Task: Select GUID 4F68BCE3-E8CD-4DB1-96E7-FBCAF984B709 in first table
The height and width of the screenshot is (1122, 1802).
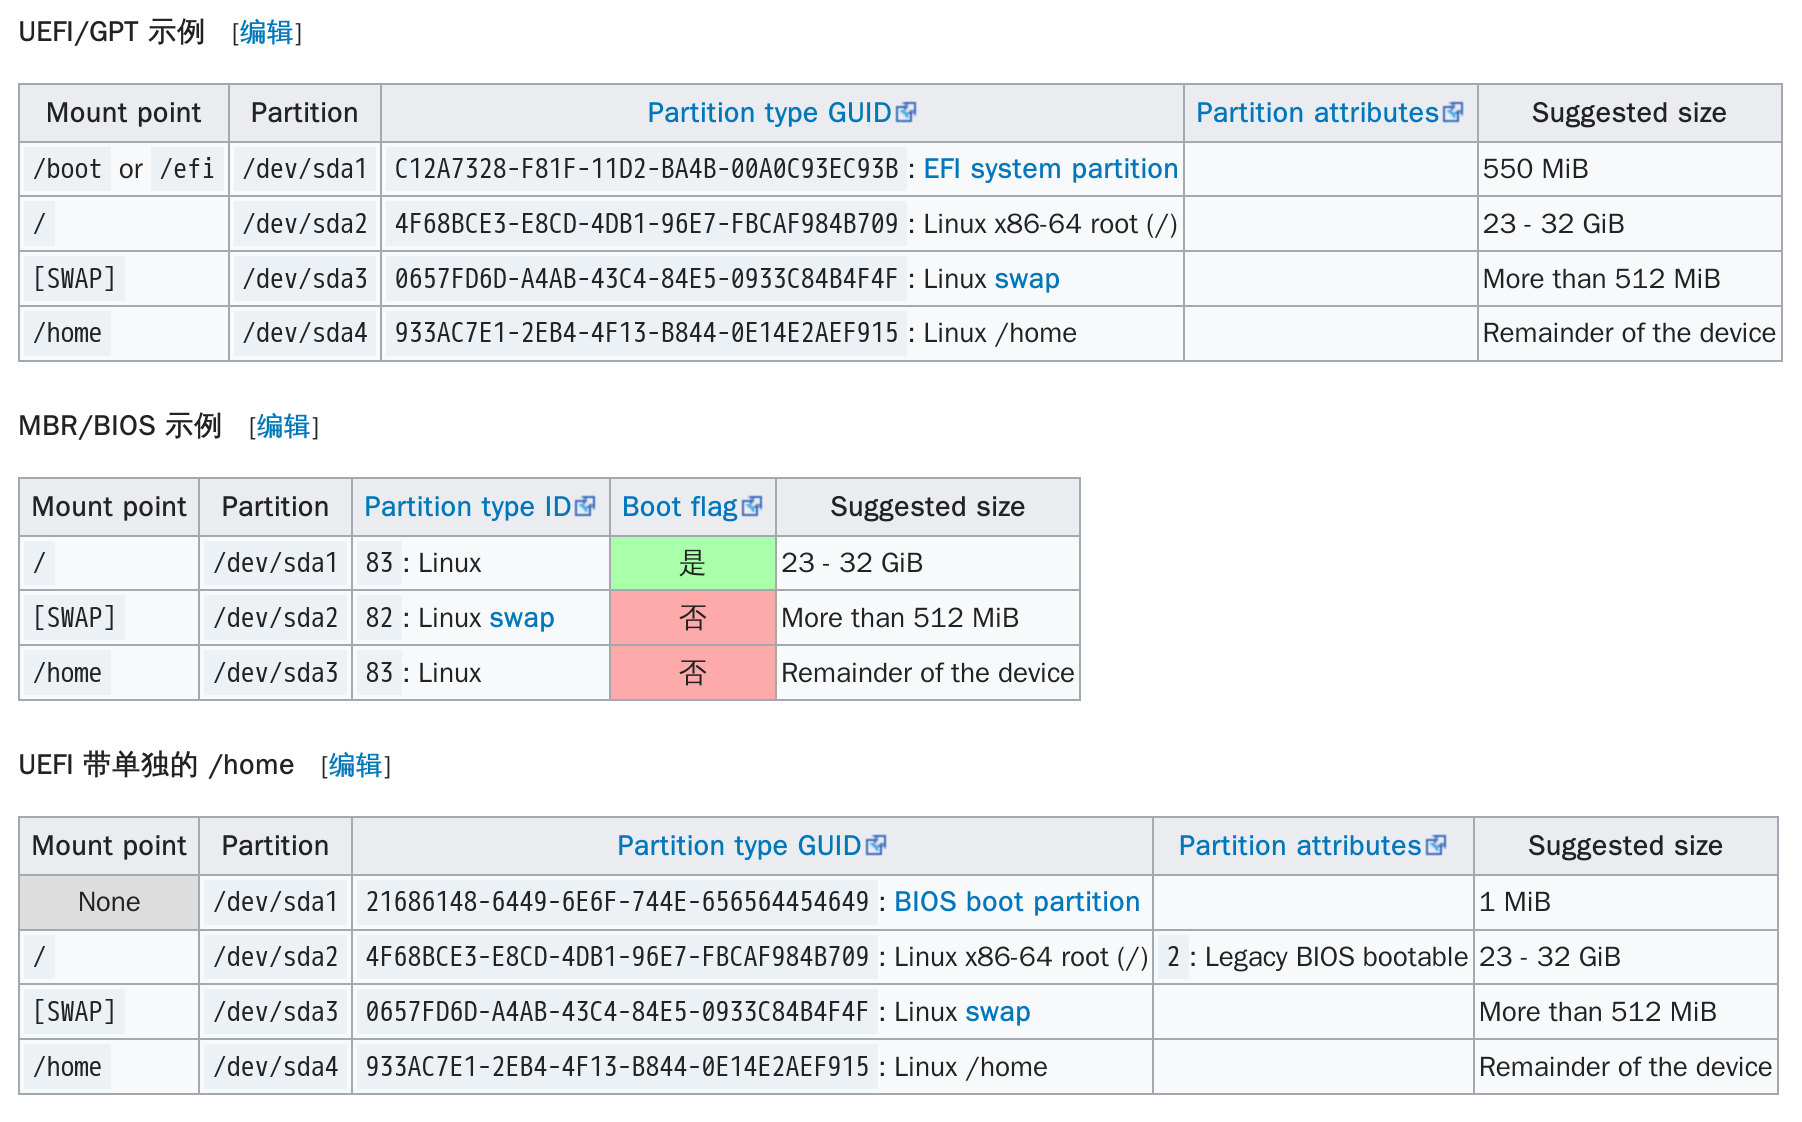Action: [x=646, y=224]
